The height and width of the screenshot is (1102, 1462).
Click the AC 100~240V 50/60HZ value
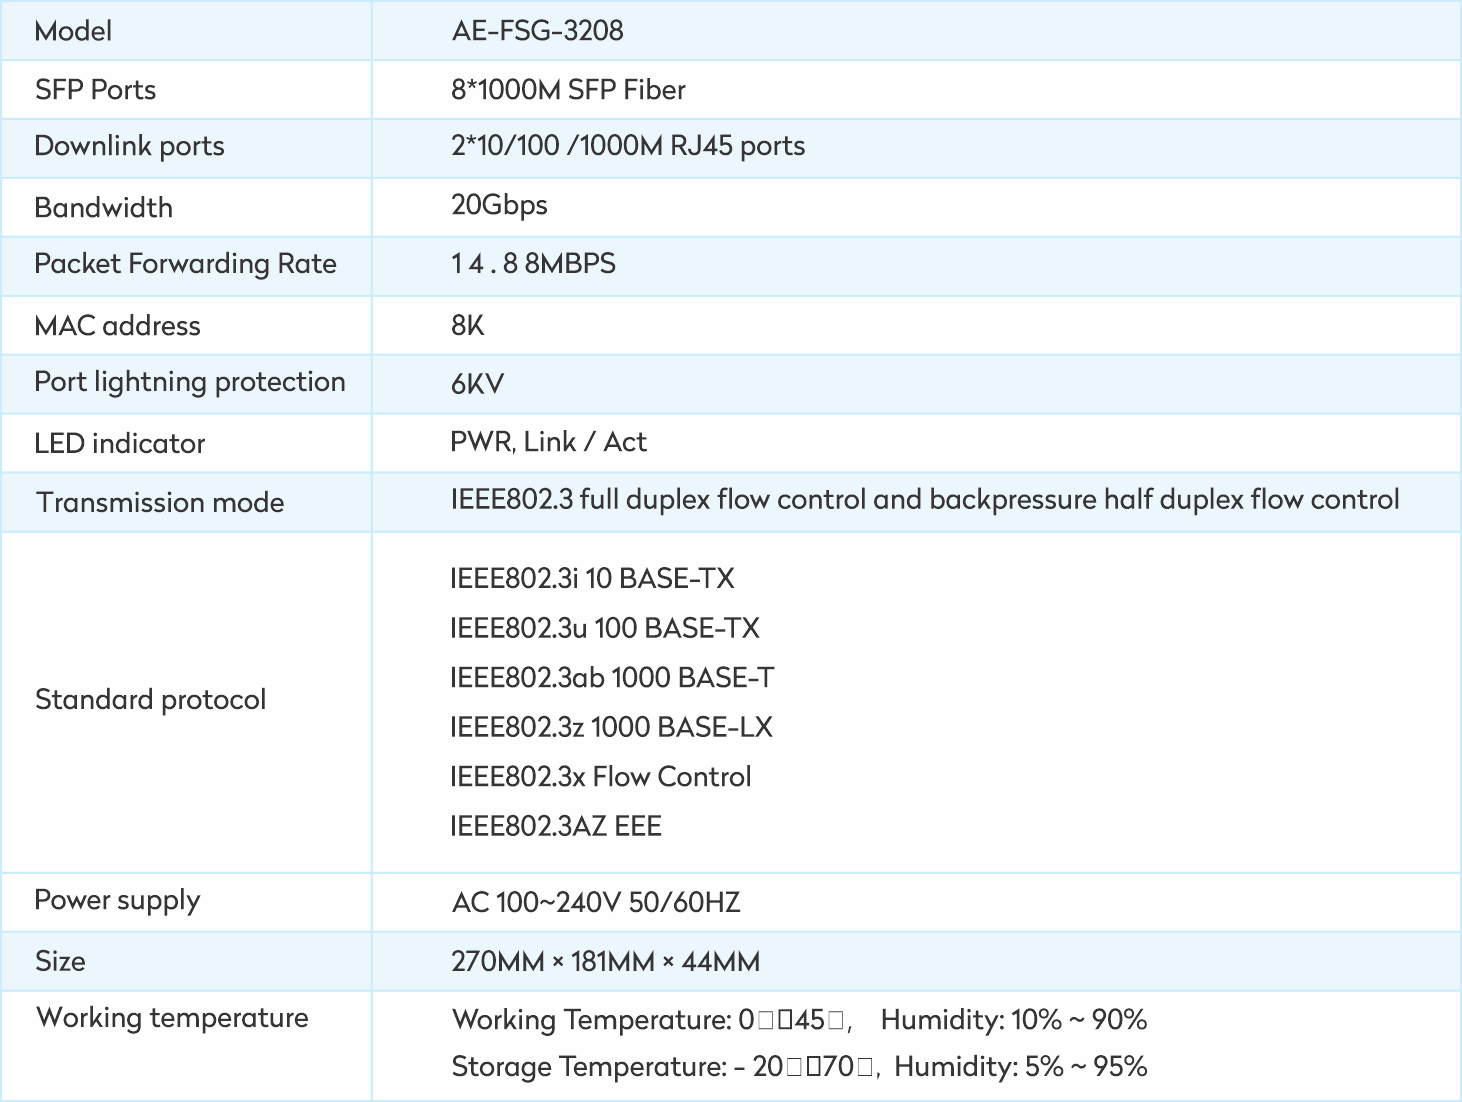coord(596,903)
